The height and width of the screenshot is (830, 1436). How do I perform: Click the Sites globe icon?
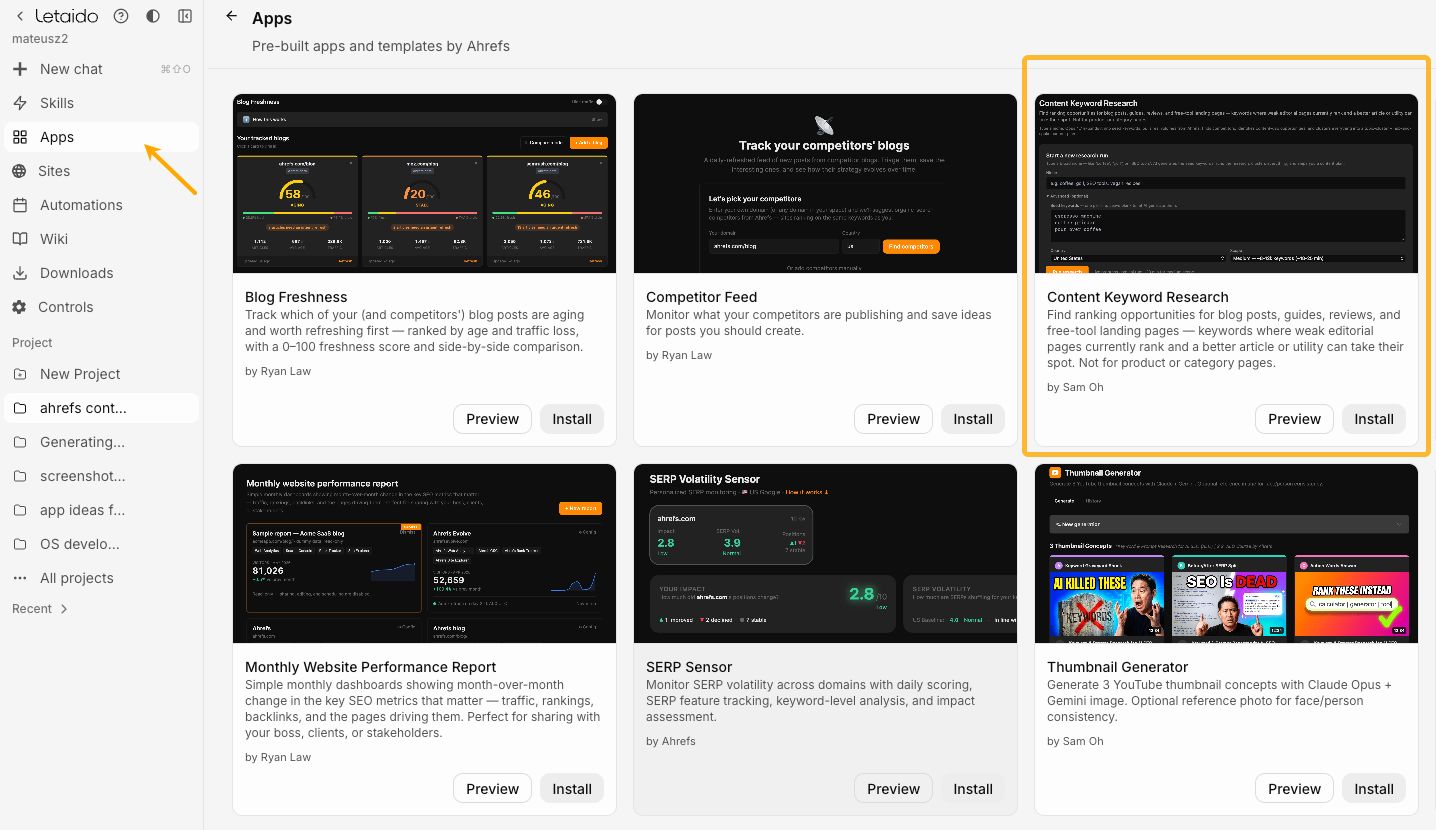click(20, 171)
